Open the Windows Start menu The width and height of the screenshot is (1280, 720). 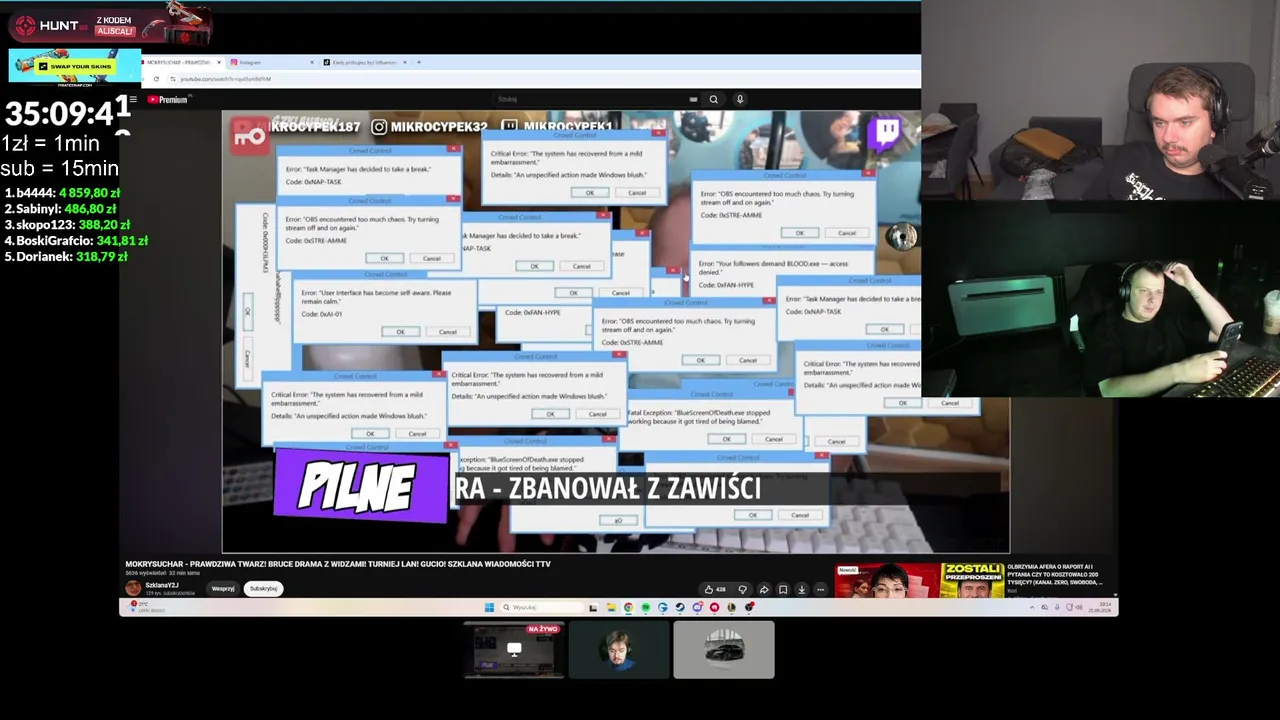[x=489, y=607]
